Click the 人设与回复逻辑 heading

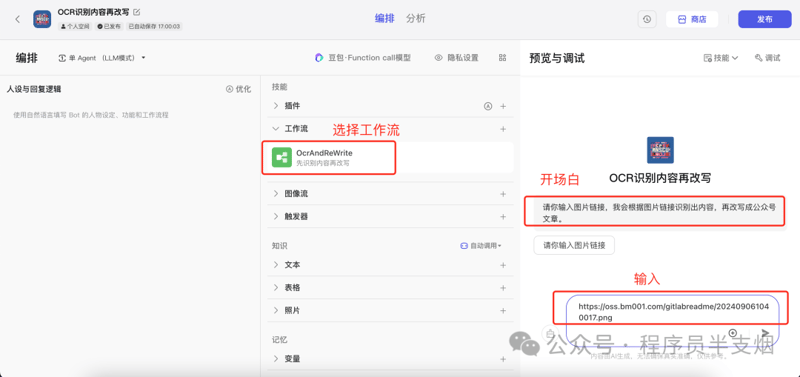point(34,89)
